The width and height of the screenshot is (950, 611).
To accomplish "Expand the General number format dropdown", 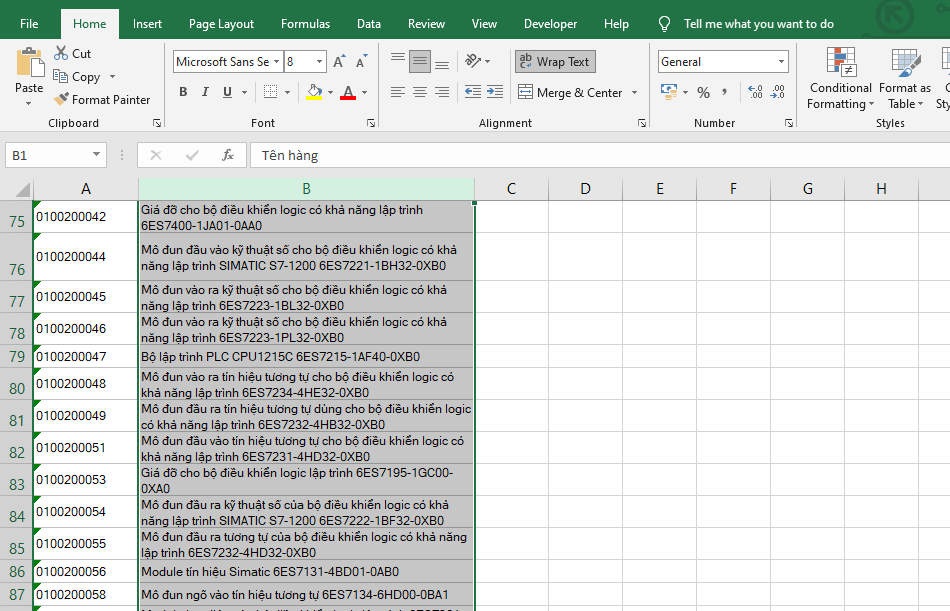I will coord(782,62).
